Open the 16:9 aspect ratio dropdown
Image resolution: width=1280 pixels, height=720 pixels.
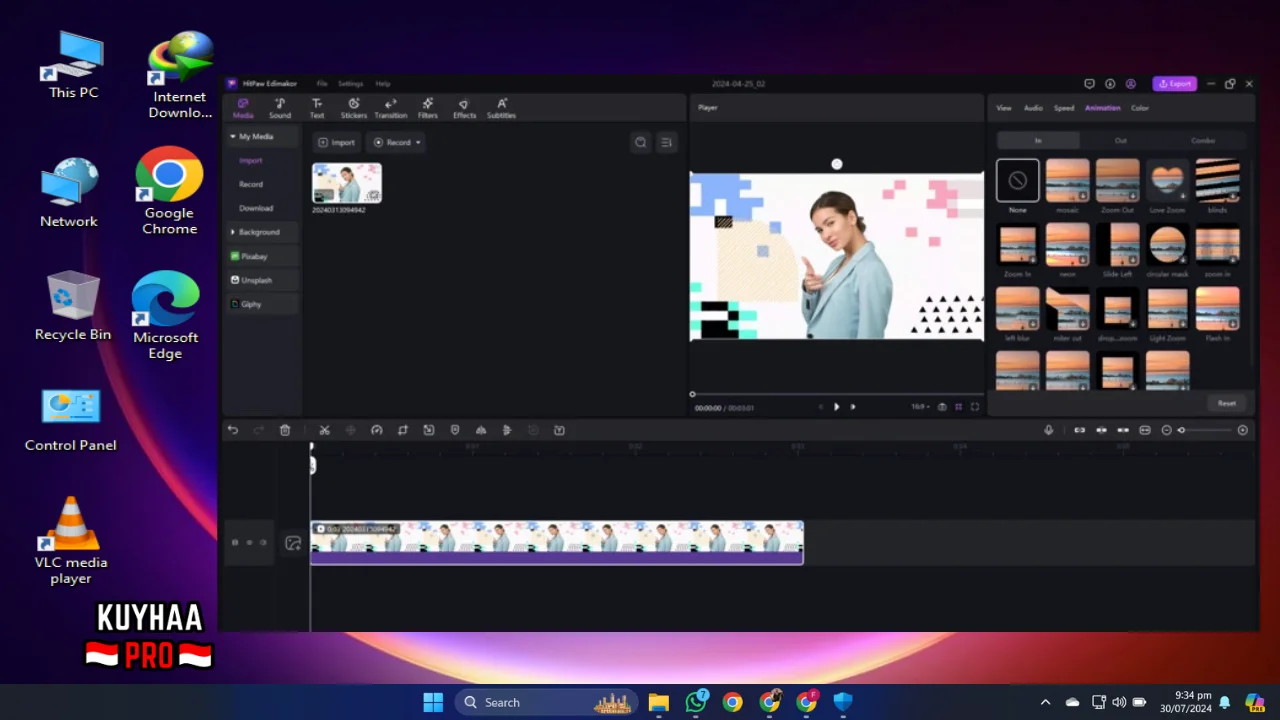pos(920,407)
